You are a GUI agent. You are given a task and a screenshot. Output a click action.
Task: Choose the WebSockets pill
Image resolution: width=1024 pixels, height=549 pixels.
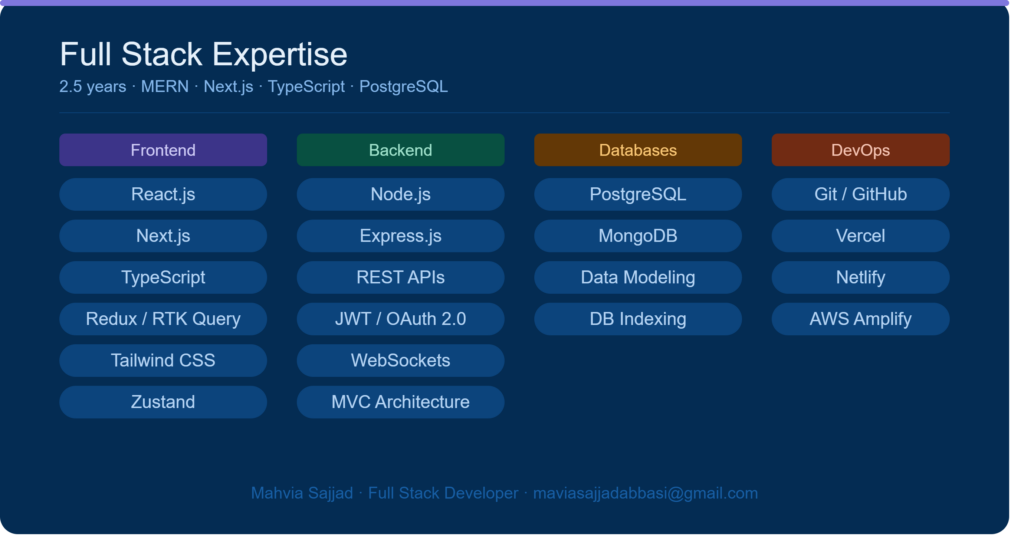tap(400, 360)
